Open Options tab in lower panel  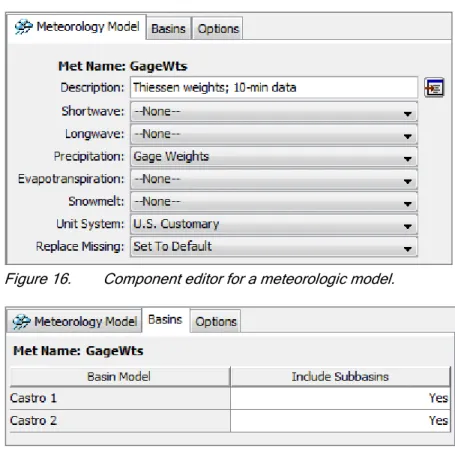coord(216,322)
